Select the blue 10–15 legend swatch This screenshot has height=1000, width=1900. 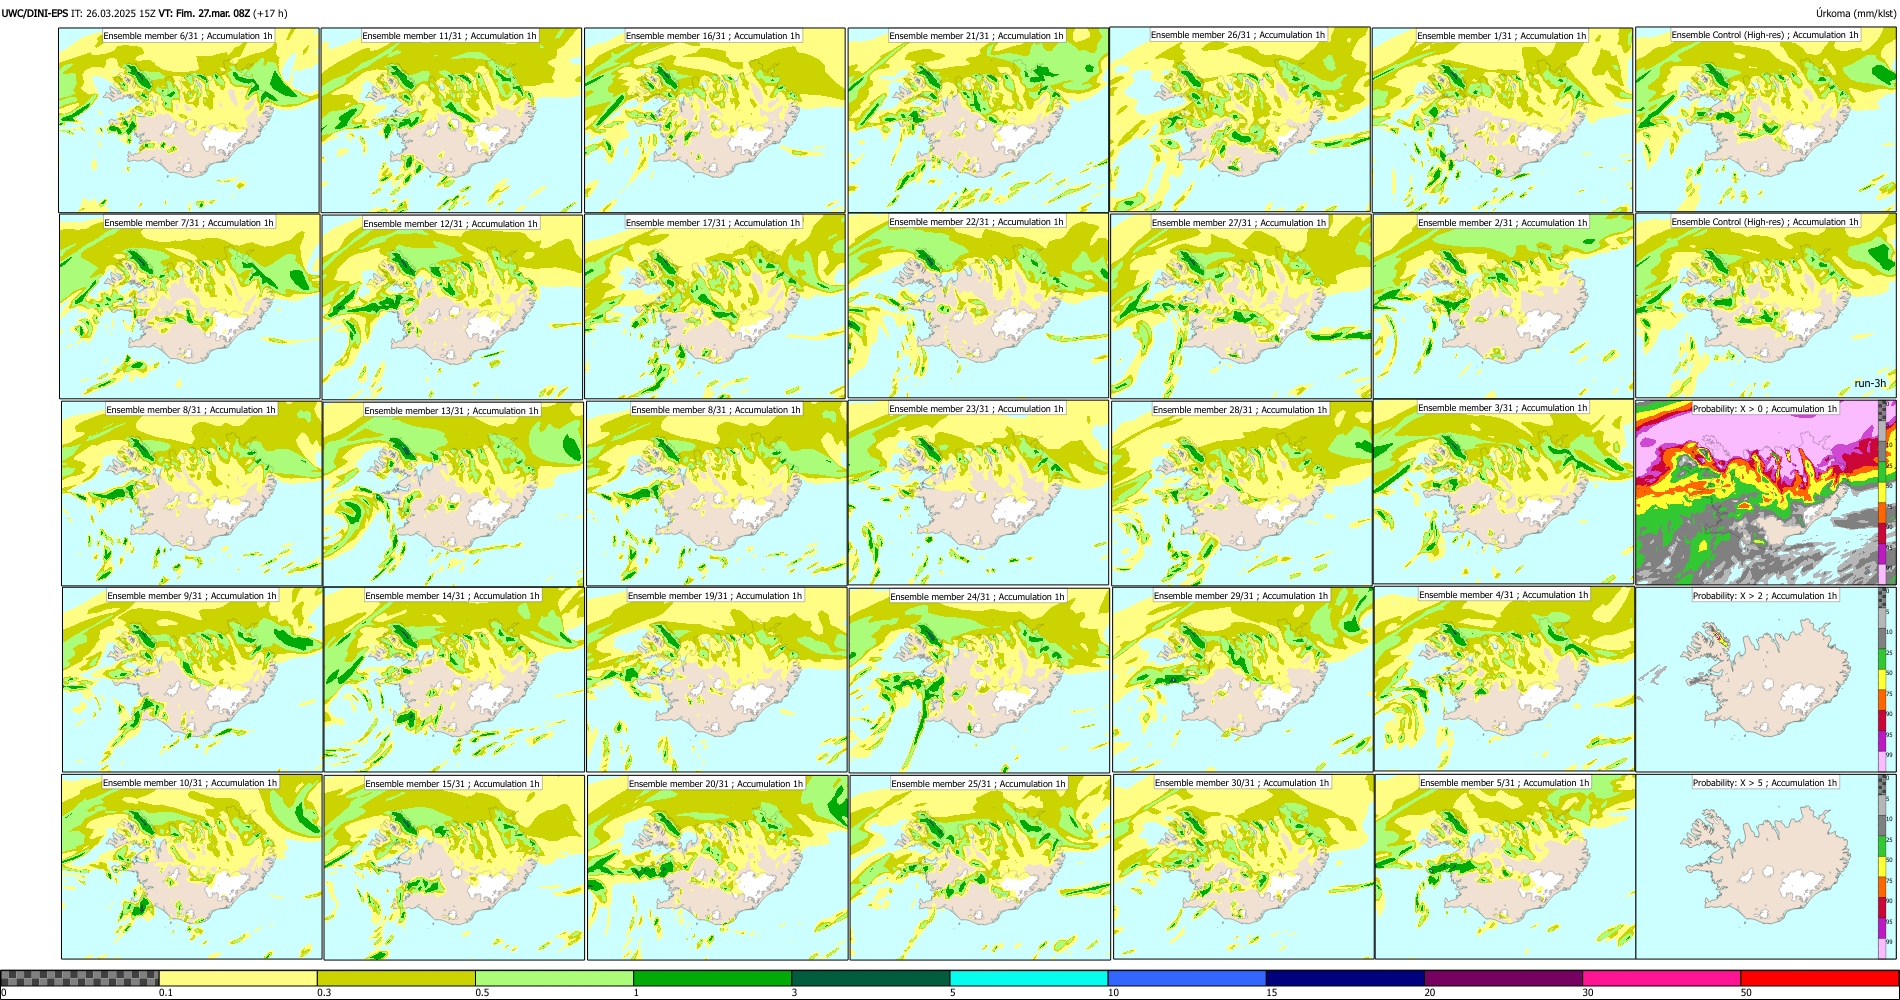pos(1187,978)
